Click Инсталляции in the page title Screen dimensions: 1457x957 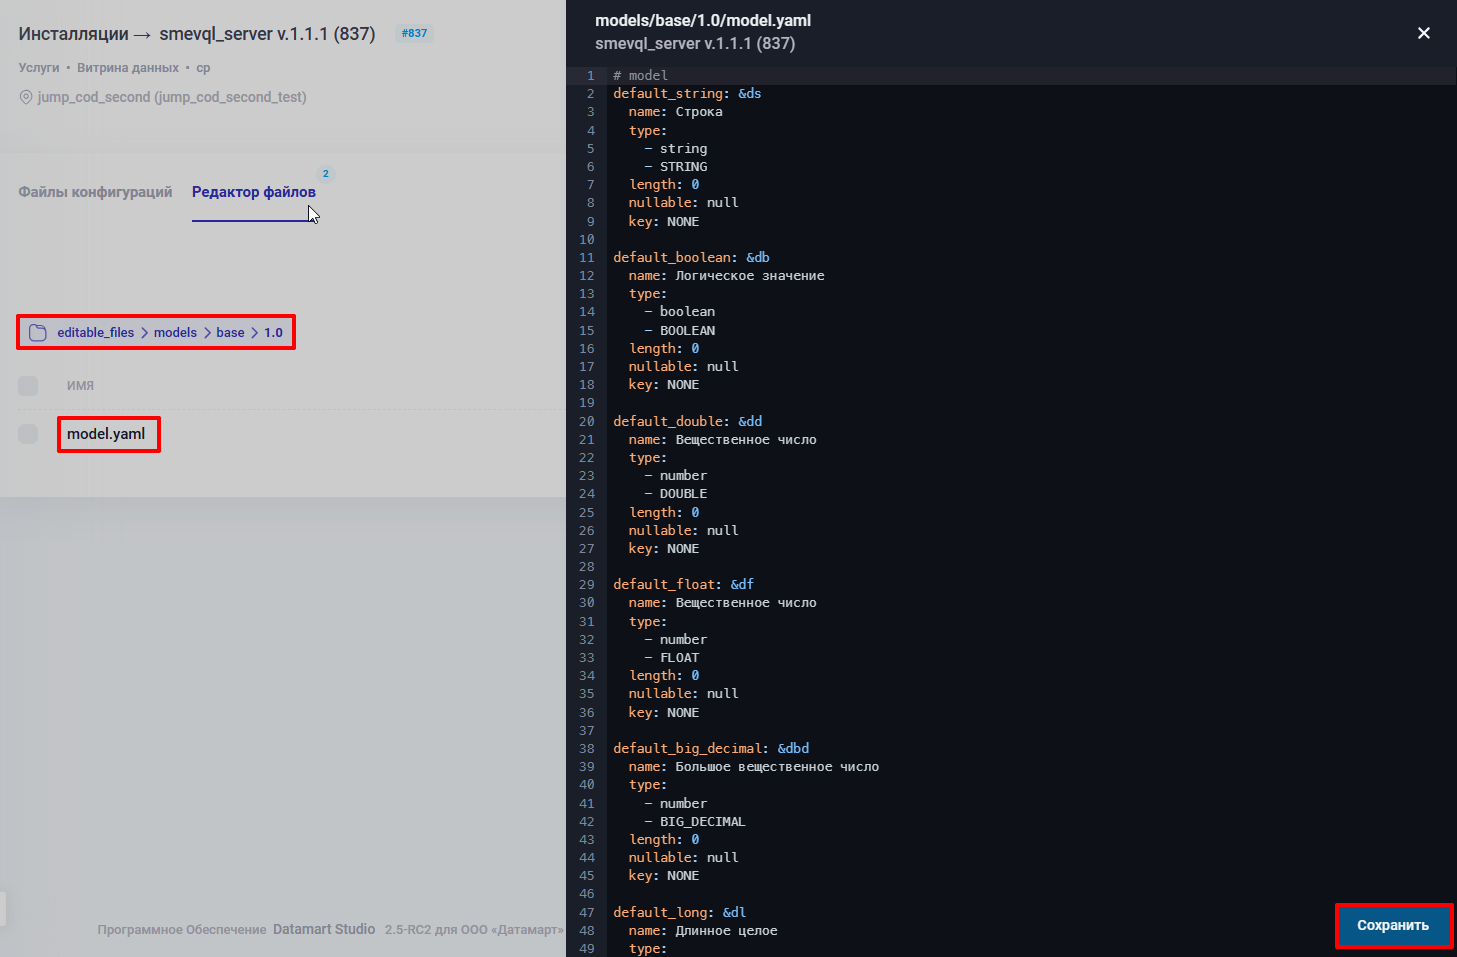(73, 34)
